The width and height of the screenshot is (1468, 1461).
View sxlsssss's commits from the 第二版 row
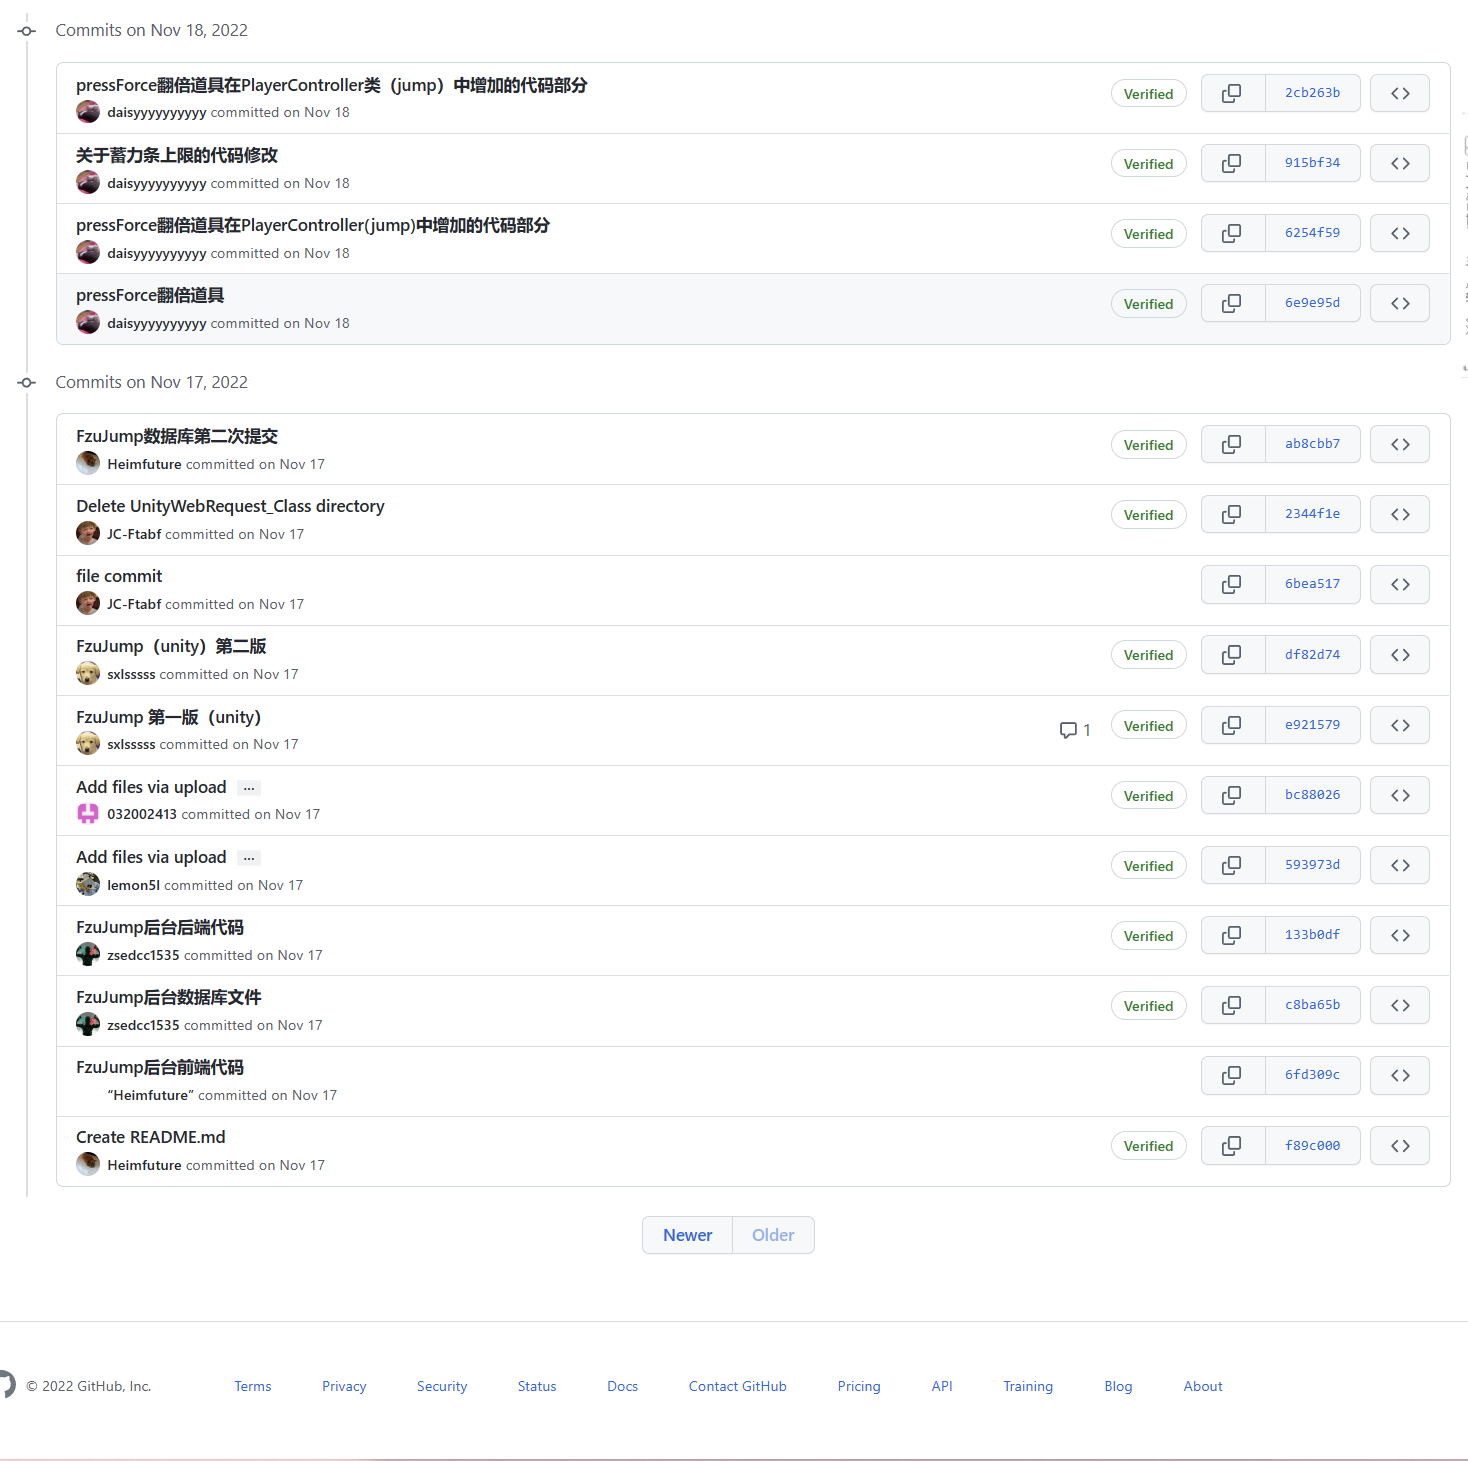pos(131,675)
